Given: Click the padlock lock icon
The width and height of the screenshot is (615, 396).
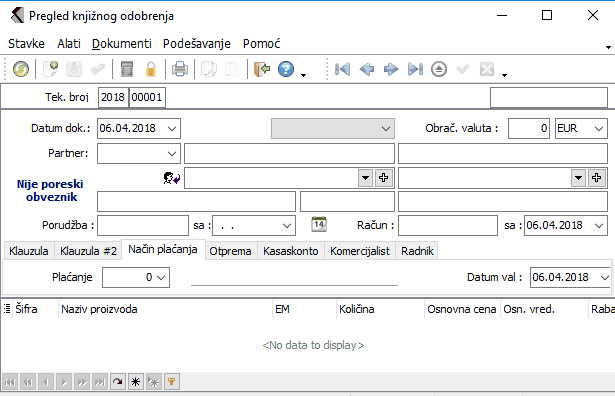Looking at the screenshot, I should click(151, 69).
